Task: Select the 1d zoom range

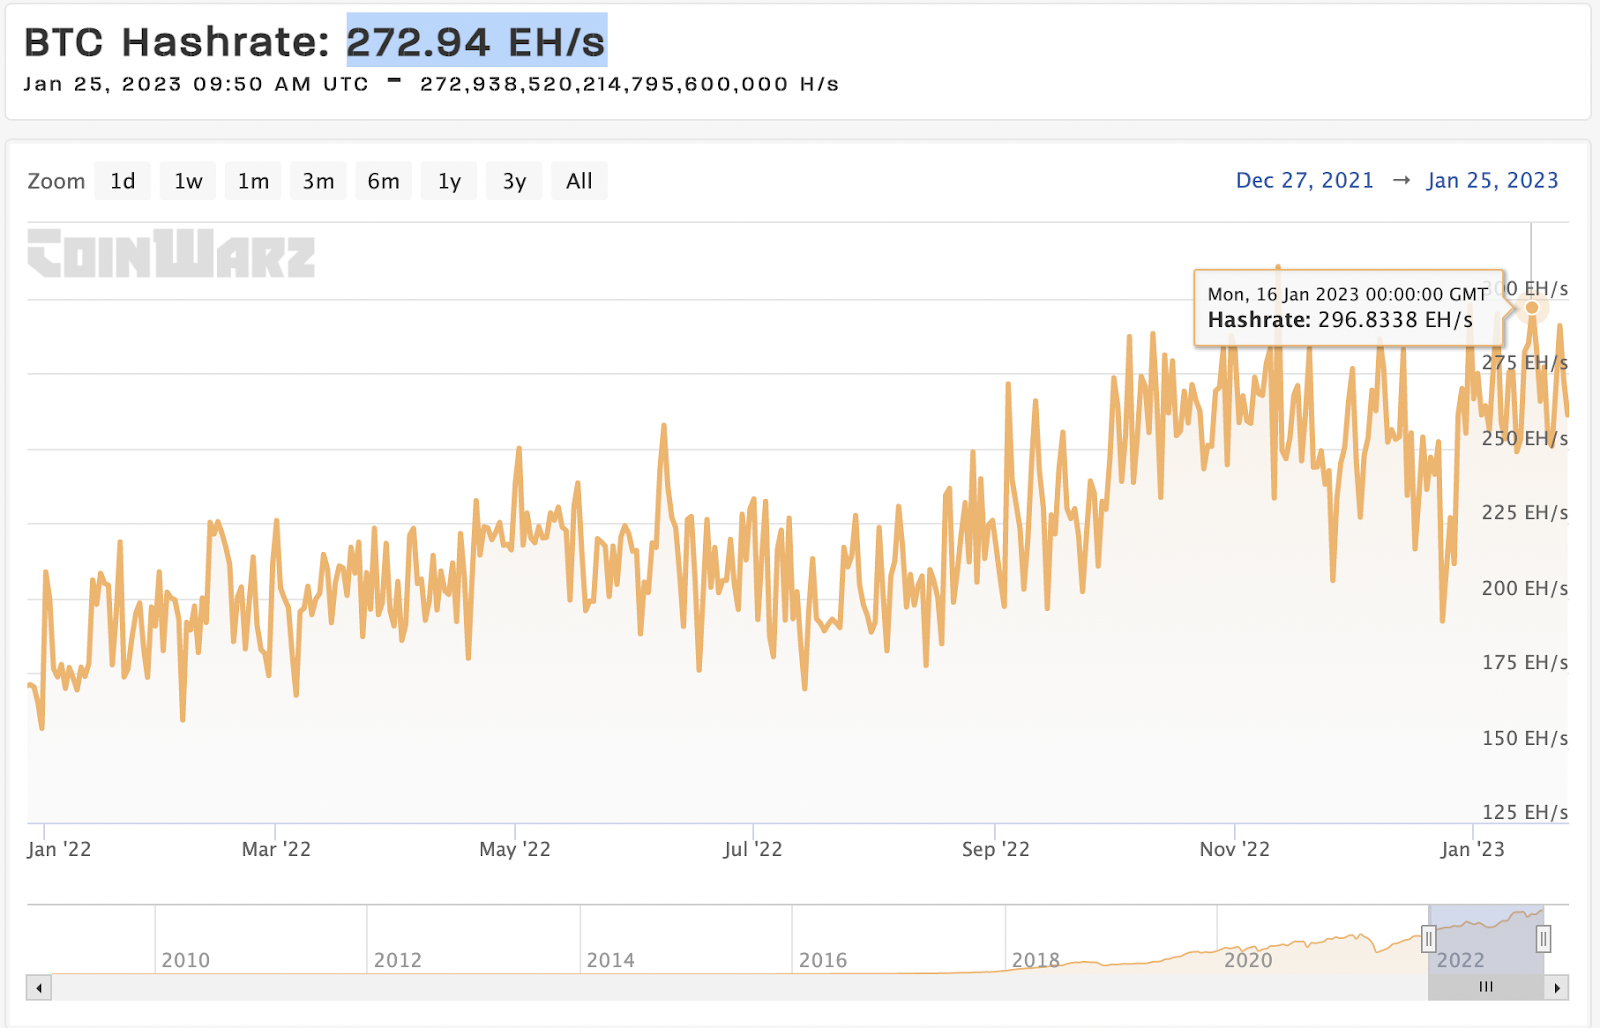Action: (123, 181)
